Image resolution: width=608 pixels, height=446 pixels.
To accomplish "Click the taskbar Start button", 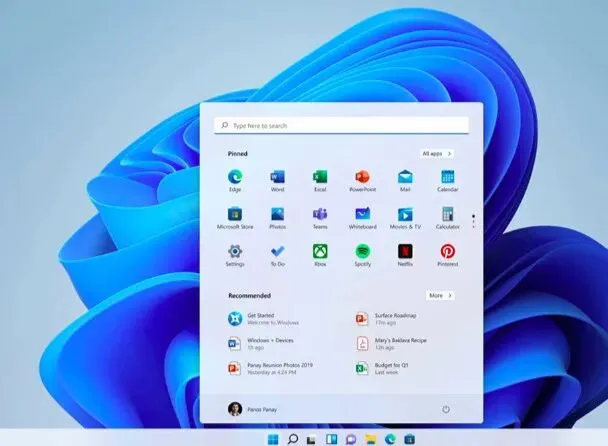I will point(273,439).
